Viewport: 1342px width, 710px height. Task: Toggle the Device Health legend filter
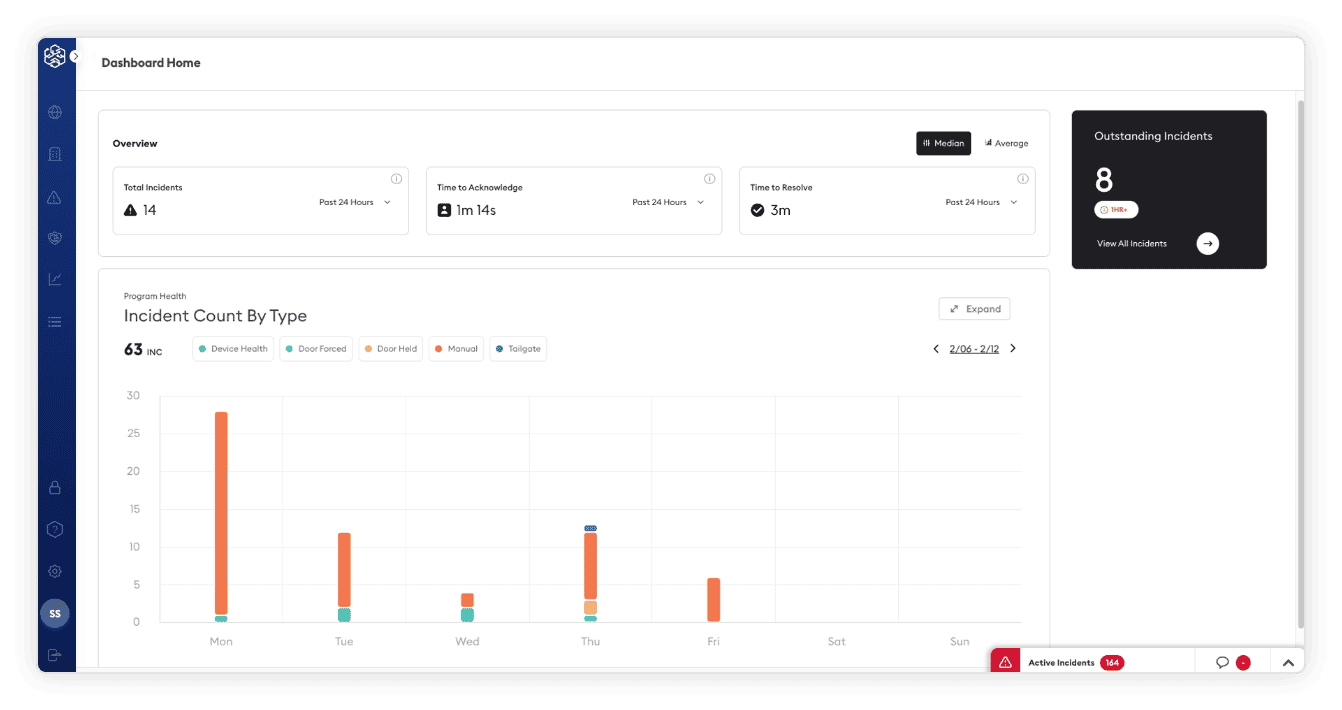pyautogui.click(x=233, y=349)
